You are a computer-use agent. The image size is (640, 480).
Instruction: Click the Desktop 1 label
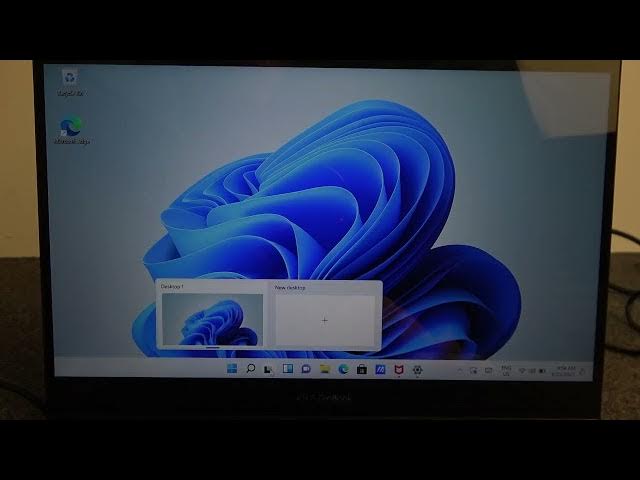(x=172, y=287)
